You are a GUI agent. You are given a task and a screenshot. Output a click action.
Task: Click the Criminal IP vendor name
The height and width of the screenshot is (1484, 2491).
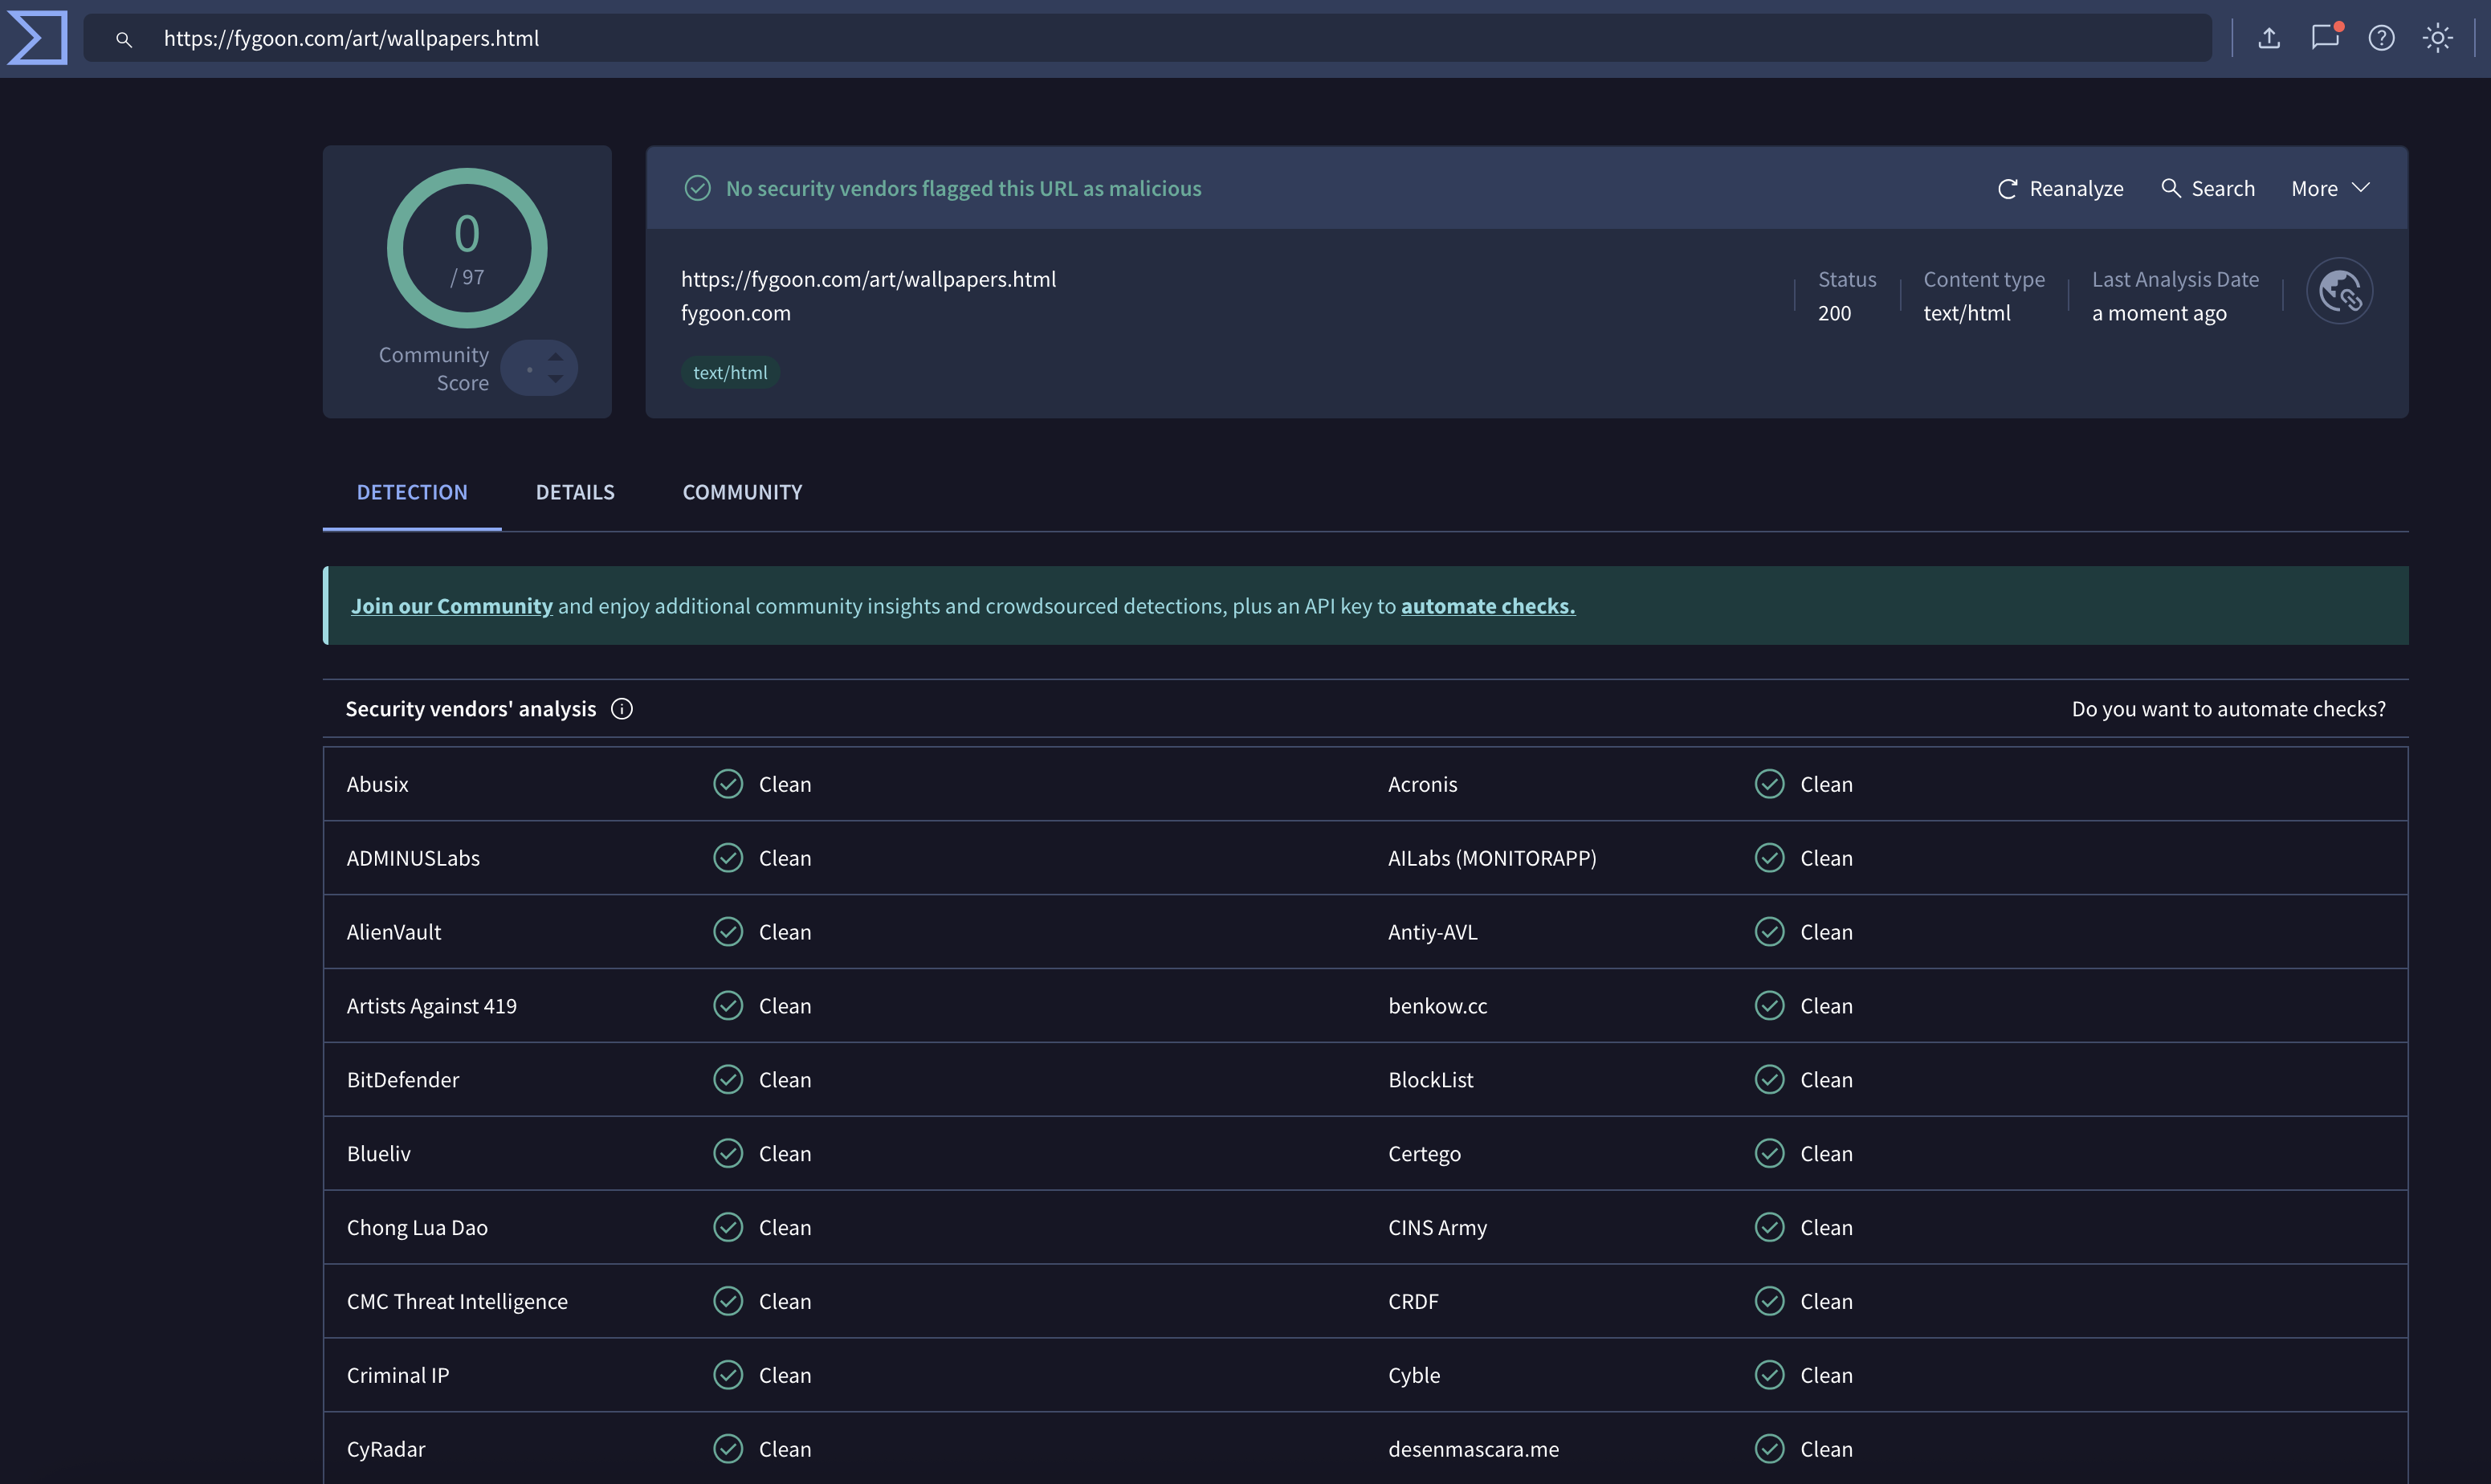[x=397, y=1376]
